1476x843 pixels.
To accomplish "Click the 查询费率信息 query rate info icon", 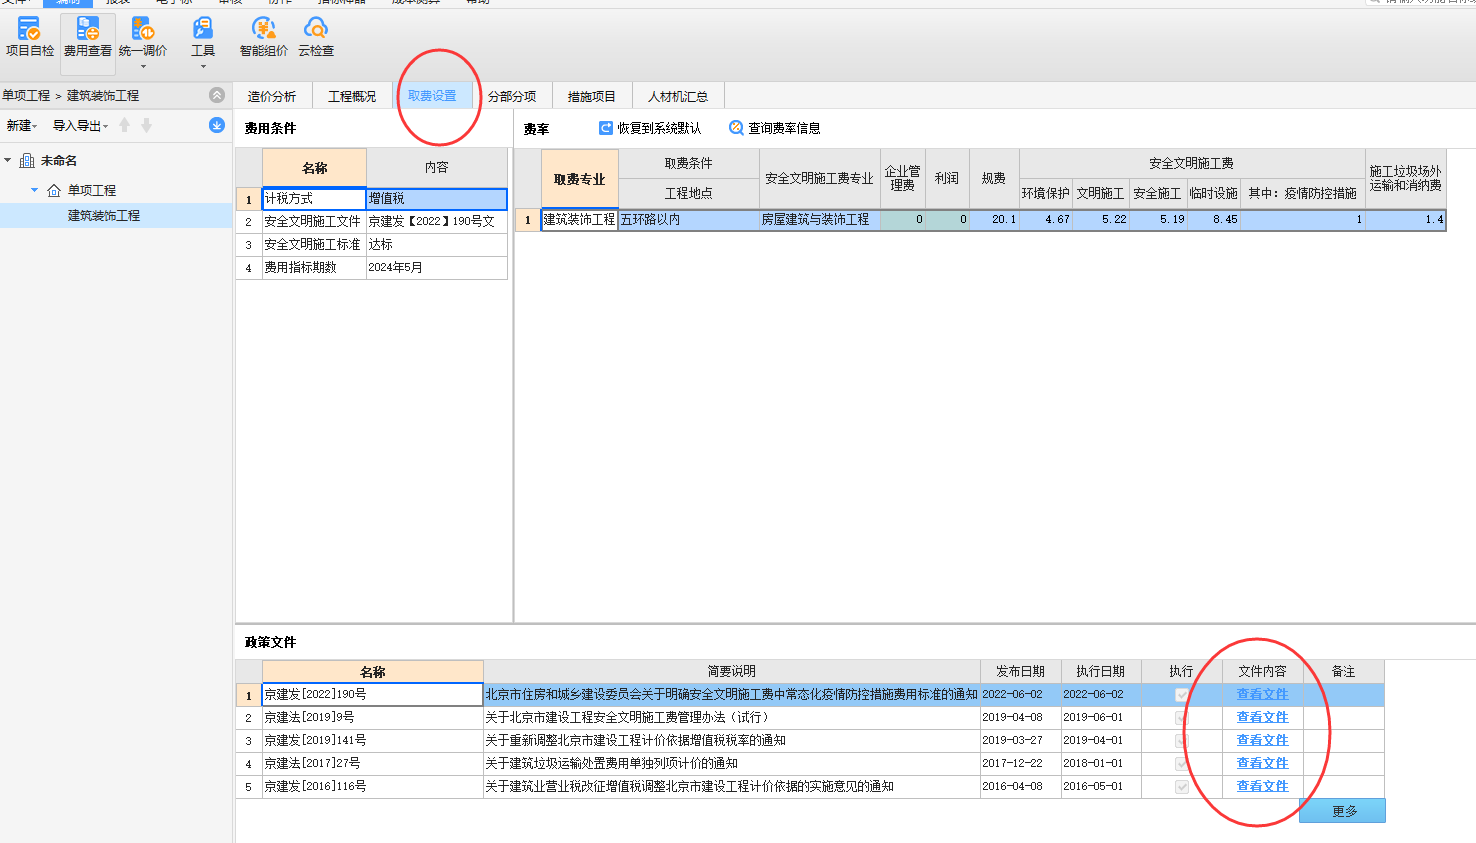I will 736,128.
